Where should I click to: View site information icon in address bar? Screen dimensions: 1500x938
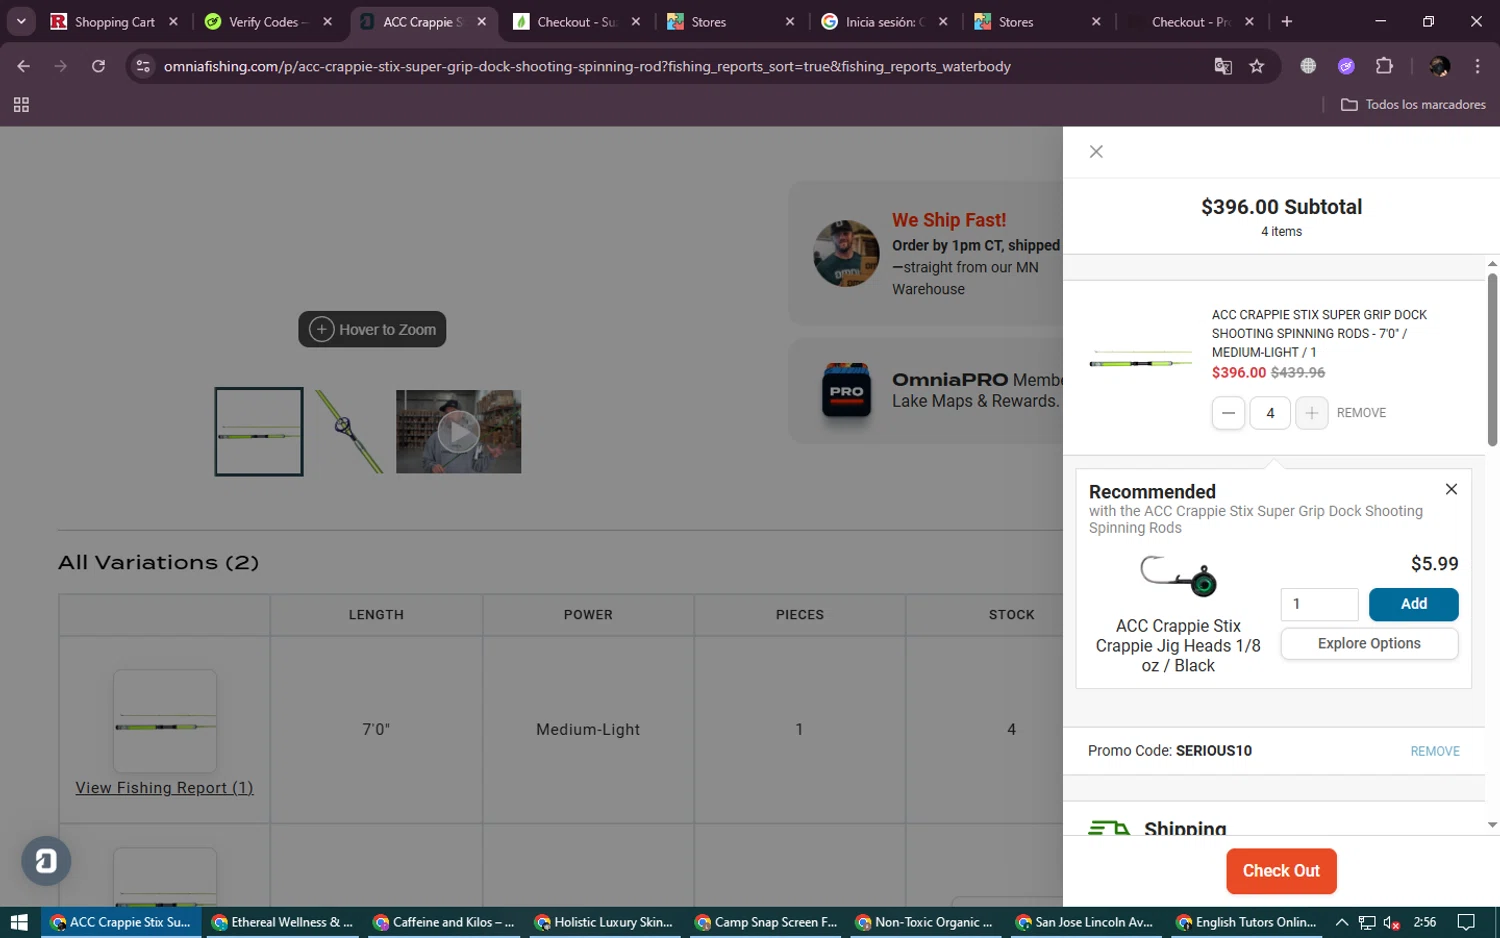point(143,66)
